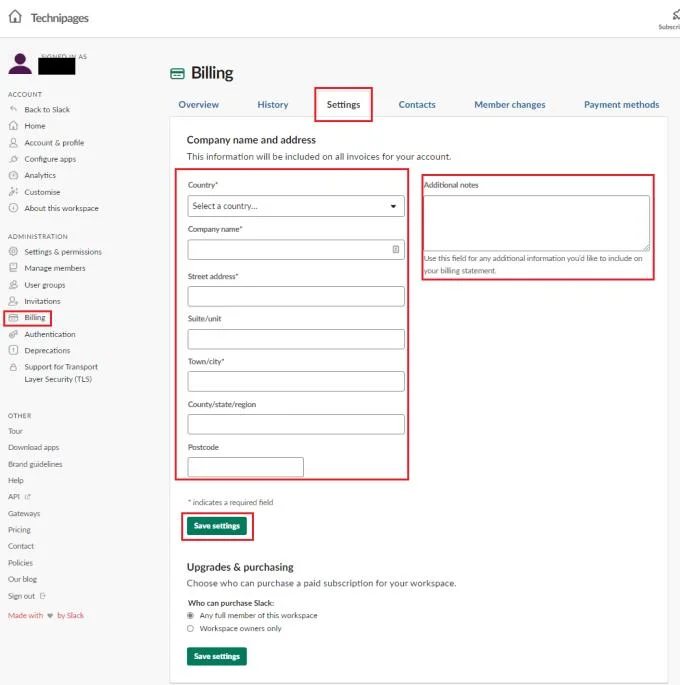Open the Payment methods tab
The image size is (680, 685).
[x=621, y=105]
